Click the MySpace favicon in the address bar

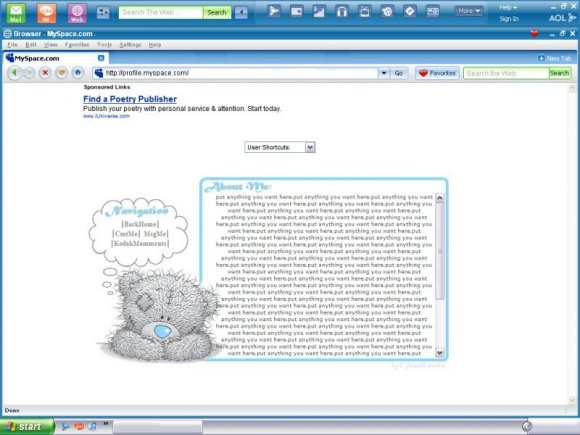(x=99, y=73)
